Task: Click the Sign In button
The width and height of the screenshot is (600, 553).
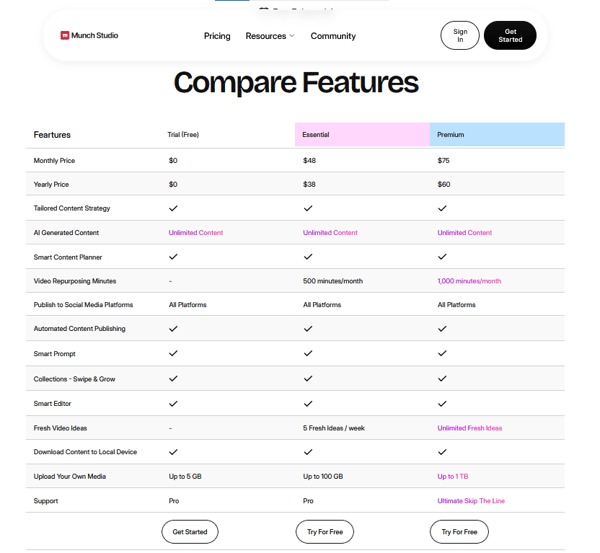Action: 460,36
